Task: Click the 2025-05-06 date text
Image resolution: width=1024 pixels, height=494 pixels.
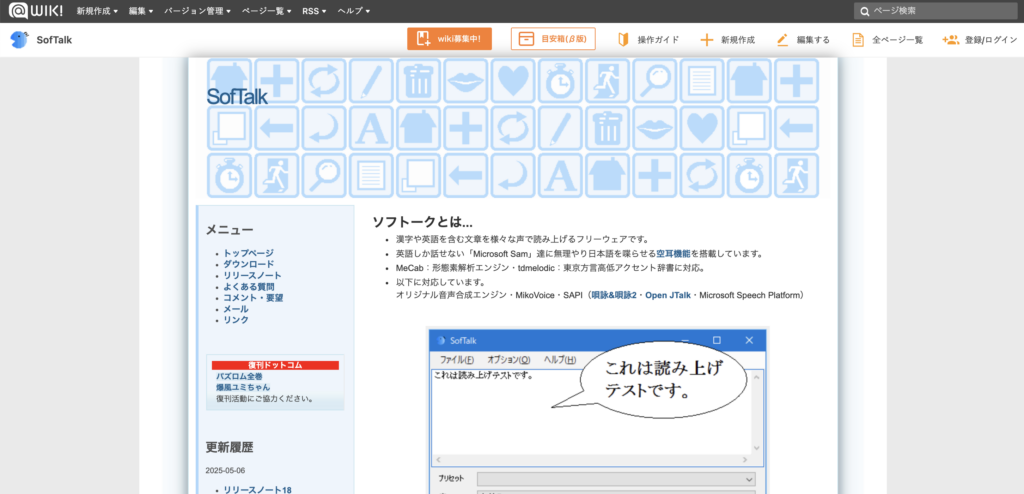Action: (223, 470)
